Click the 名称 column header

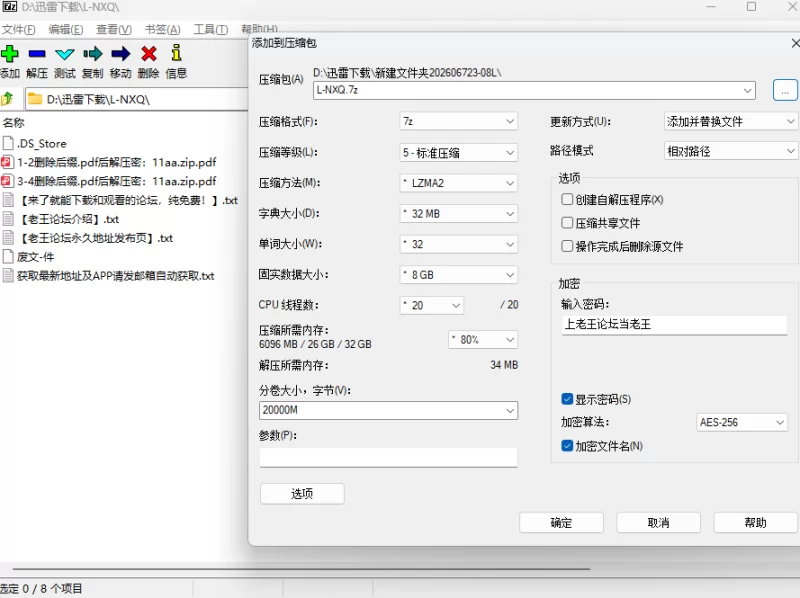click(x=13, y=122)
